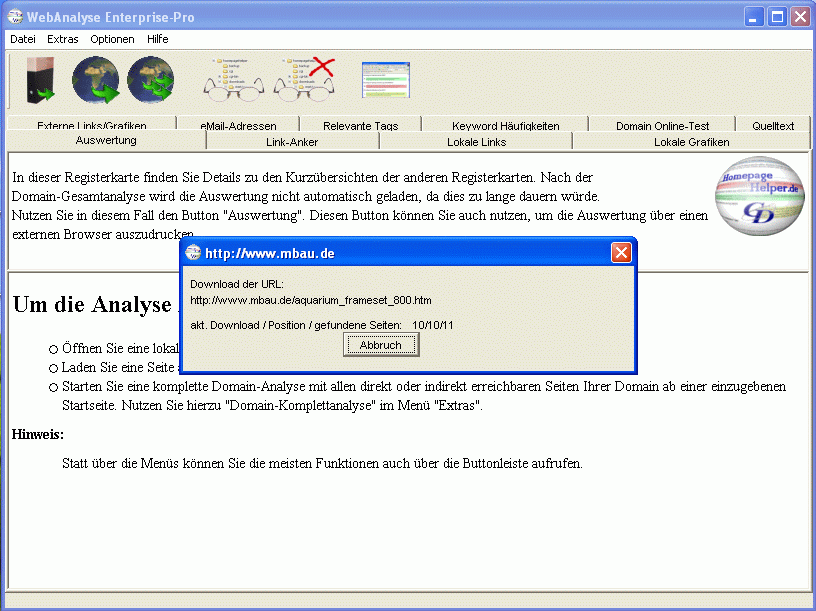Click the glasses folder-tree icon without red X

(x=233, y=81)
